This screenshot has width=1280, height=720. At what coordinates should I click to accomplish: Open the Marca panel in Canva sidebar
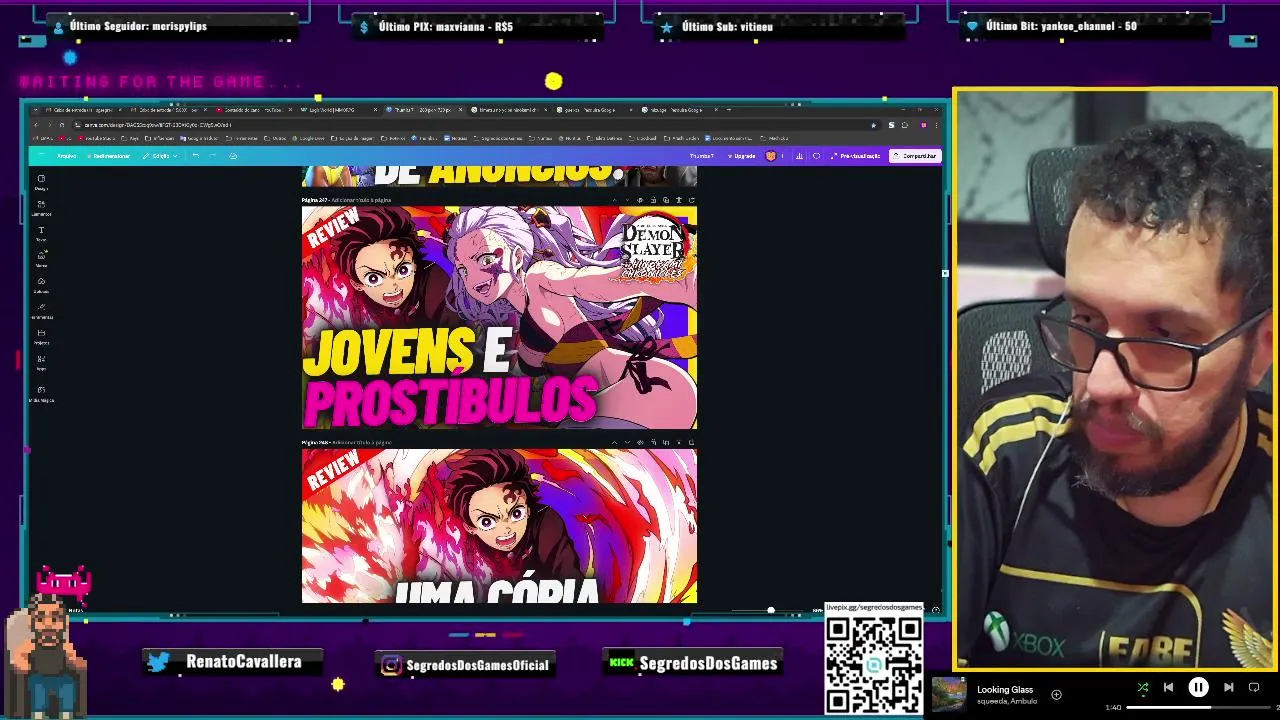coord(41,258)
